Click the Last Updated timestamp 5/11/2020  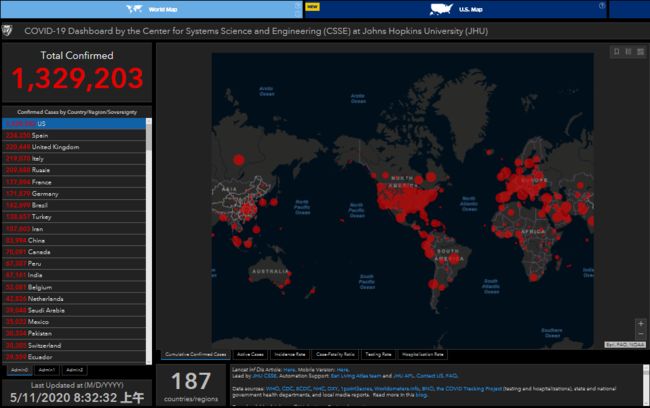click(77, 398)
